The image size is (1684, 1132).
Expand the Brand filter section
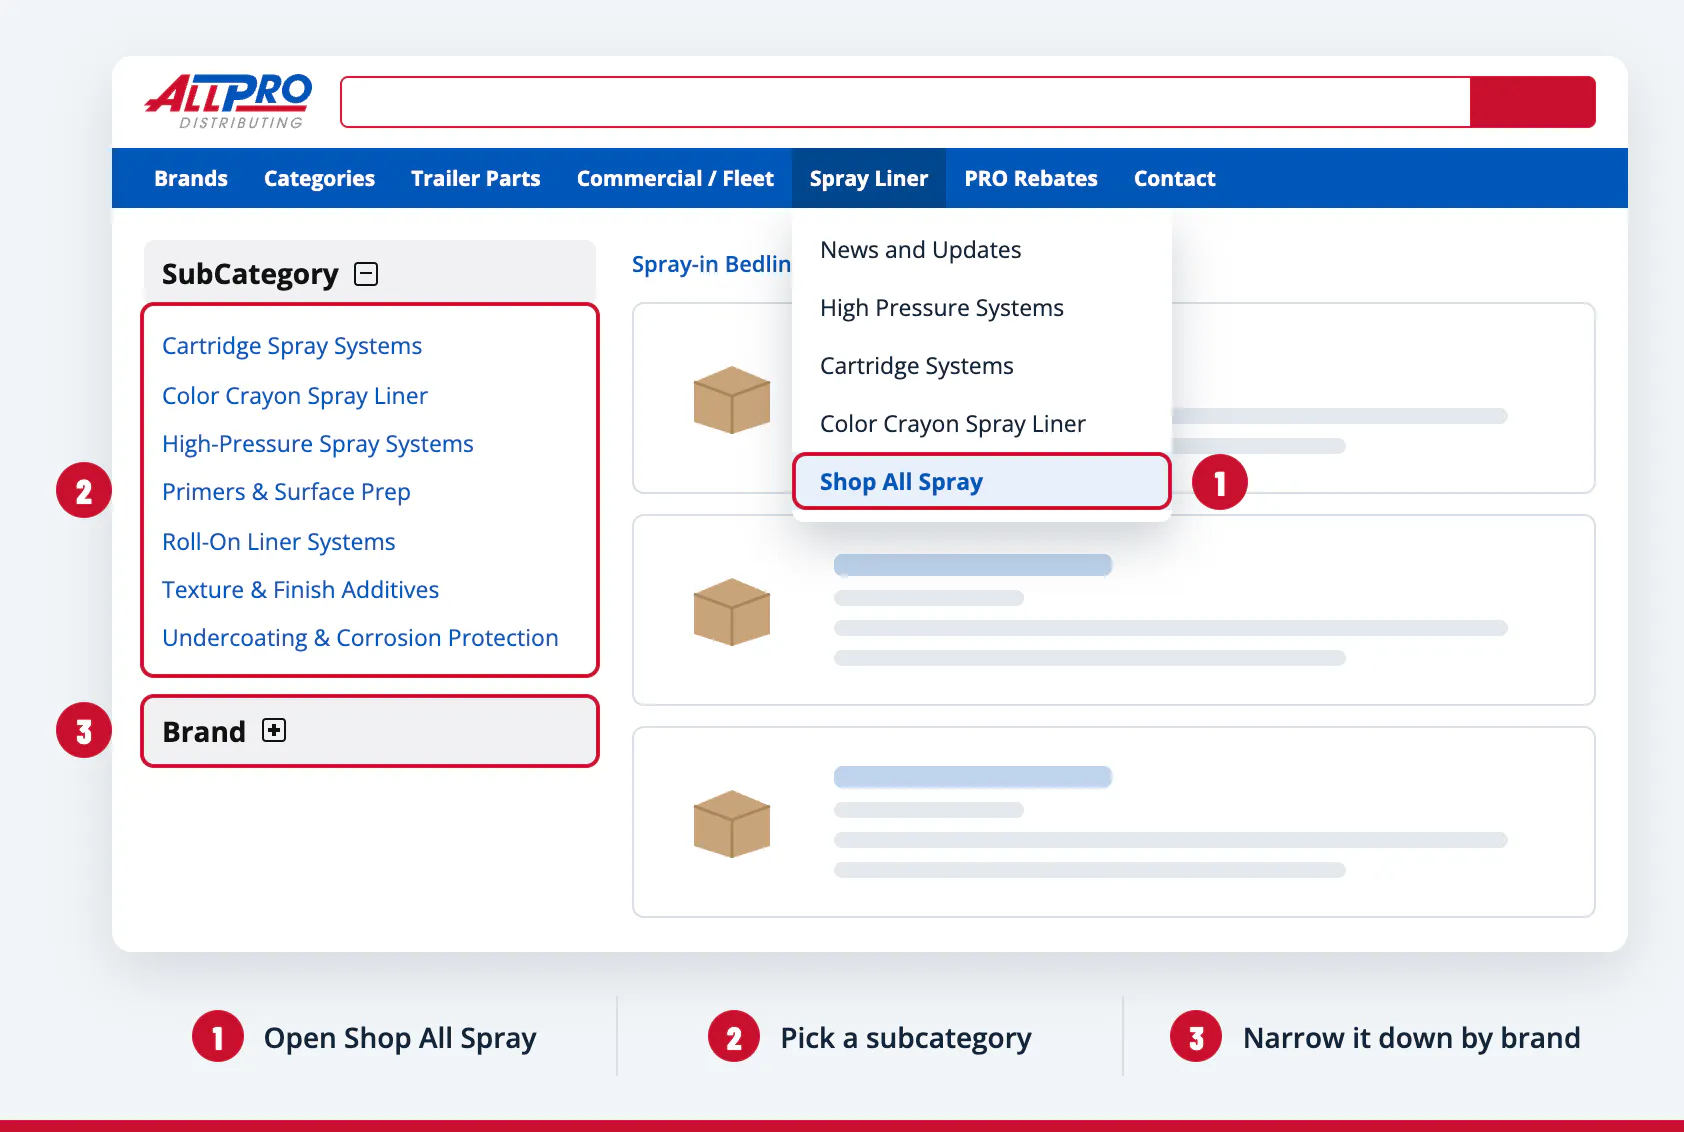click(x=274, y=731)
